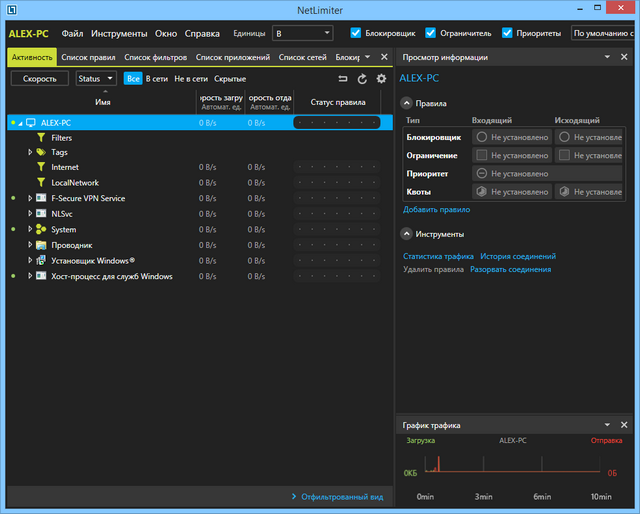640x514 pixels.
Task: Click the Filters funnel icon in tree
Action: 41,138
